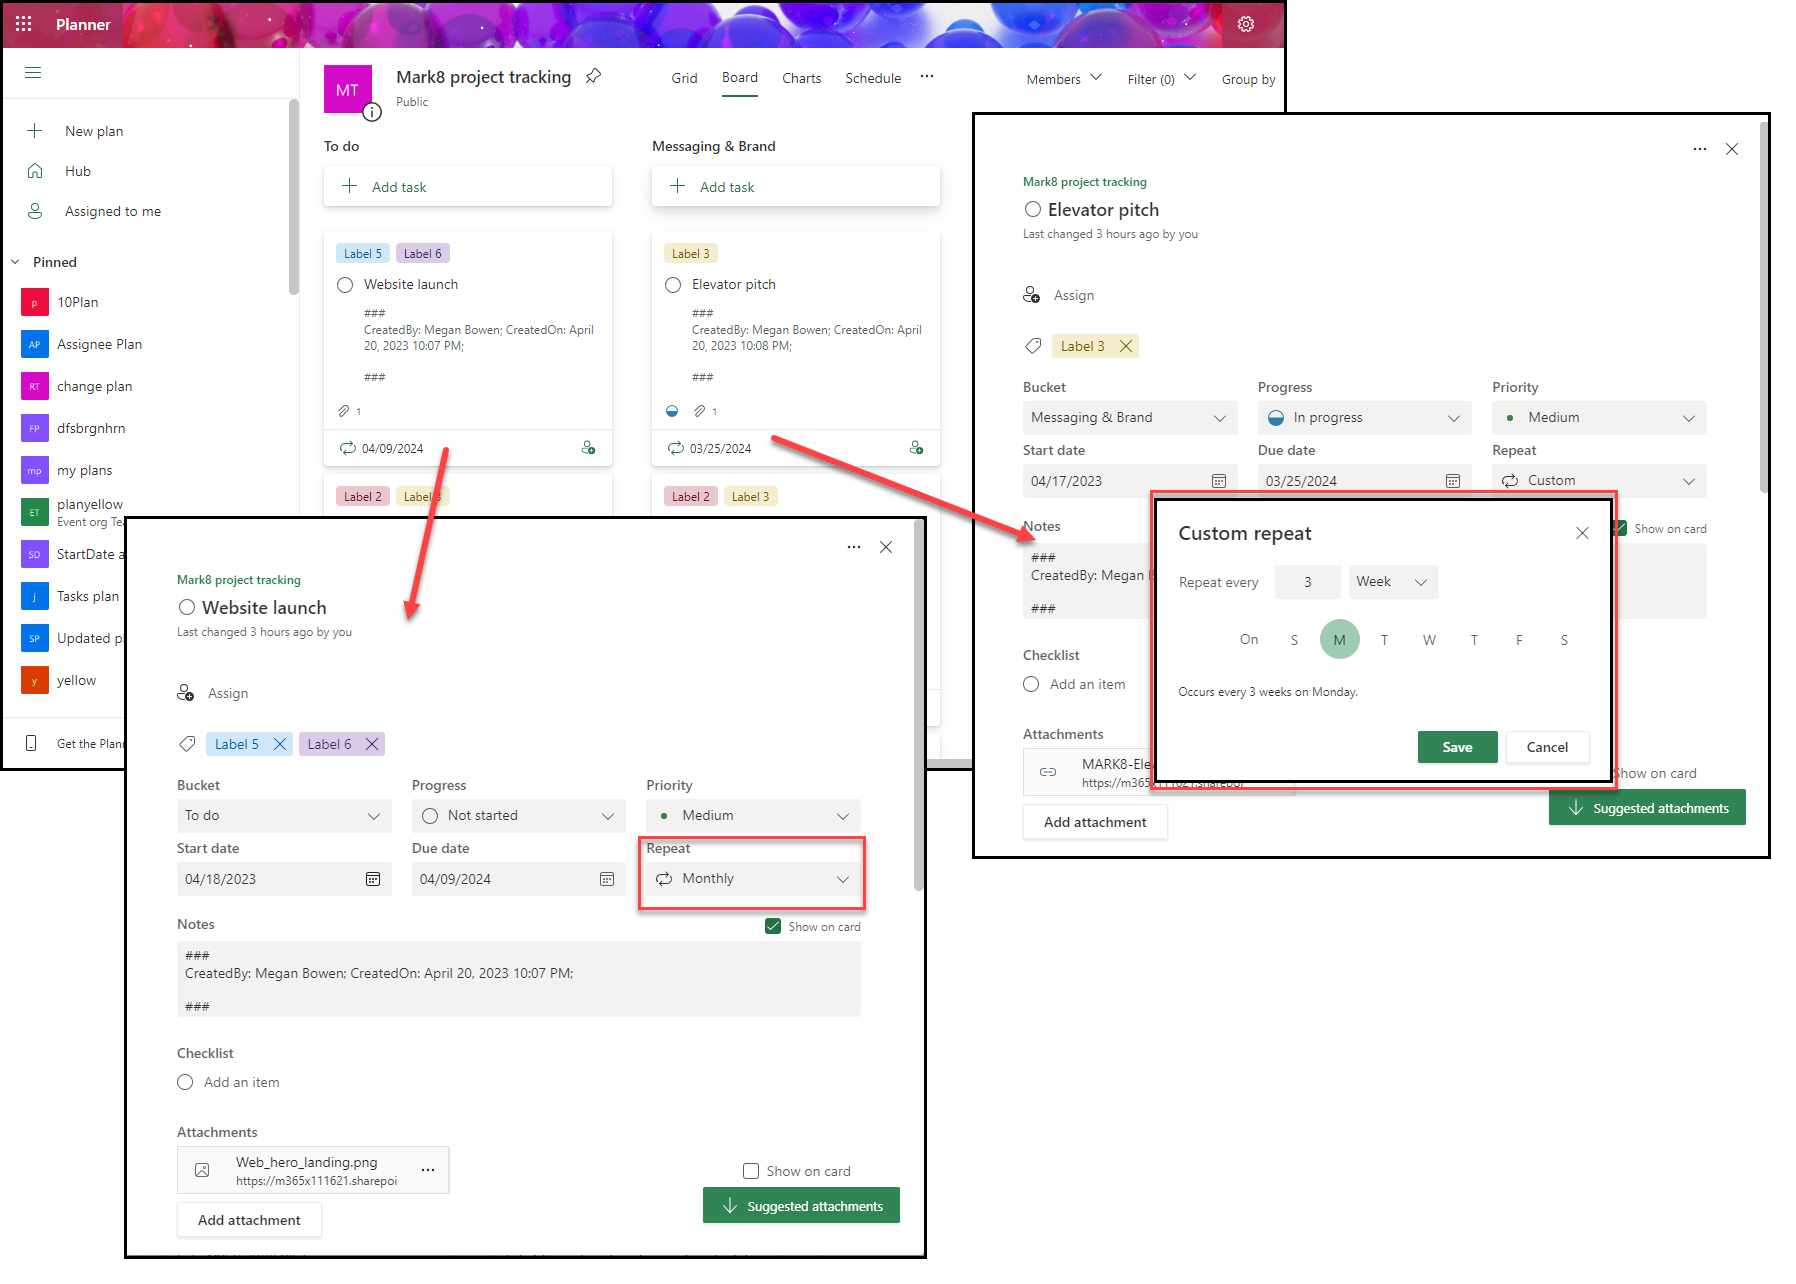Click the Notes text area in Website launch

[518, 979]
